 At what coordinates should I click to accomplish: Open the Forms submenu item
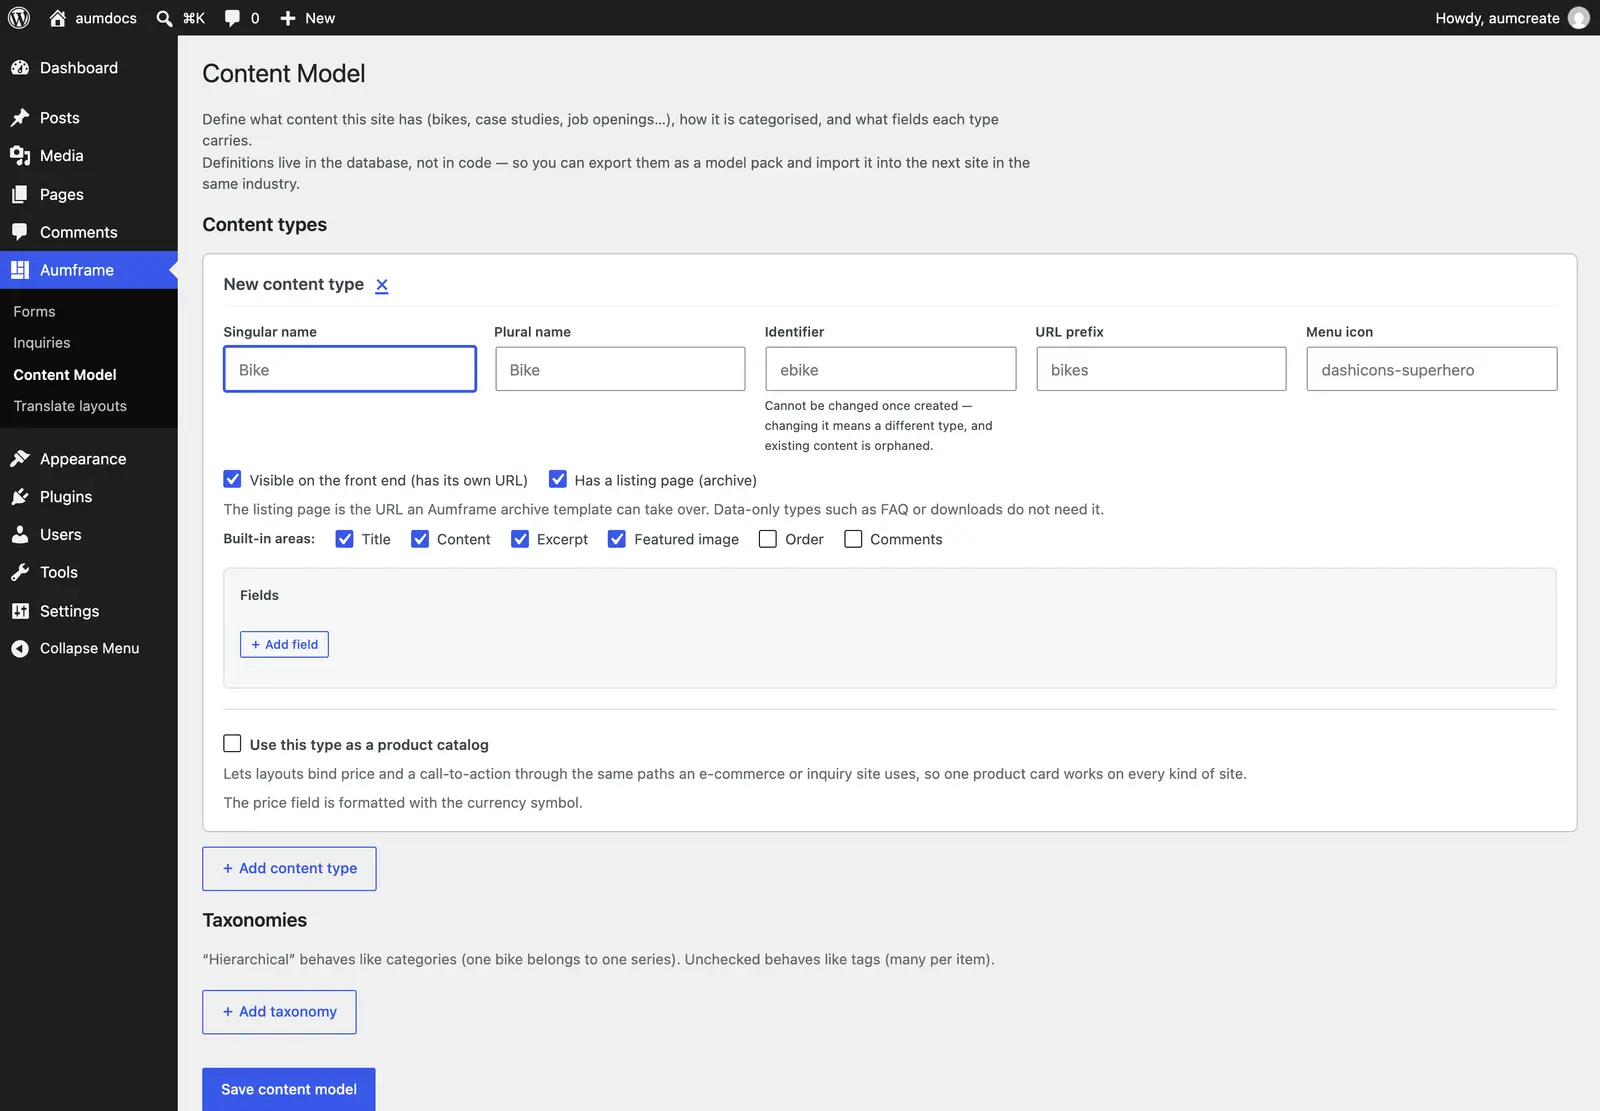(x=34, y=312)
